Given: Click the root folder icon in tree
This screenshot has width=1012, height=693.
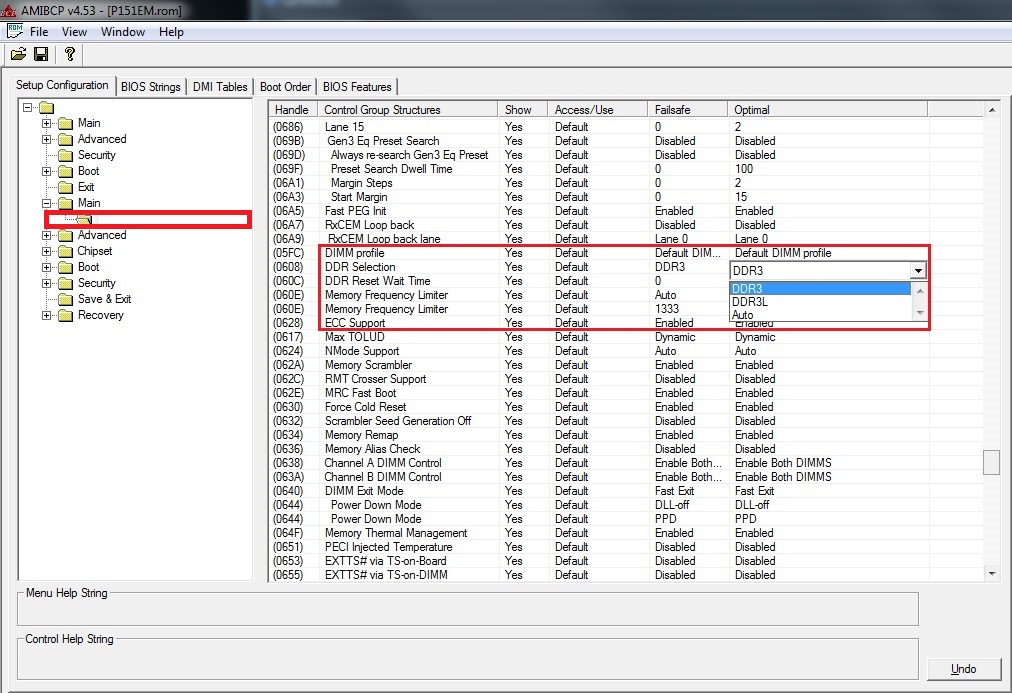Looking at the screenshot, I should [46, 107].
